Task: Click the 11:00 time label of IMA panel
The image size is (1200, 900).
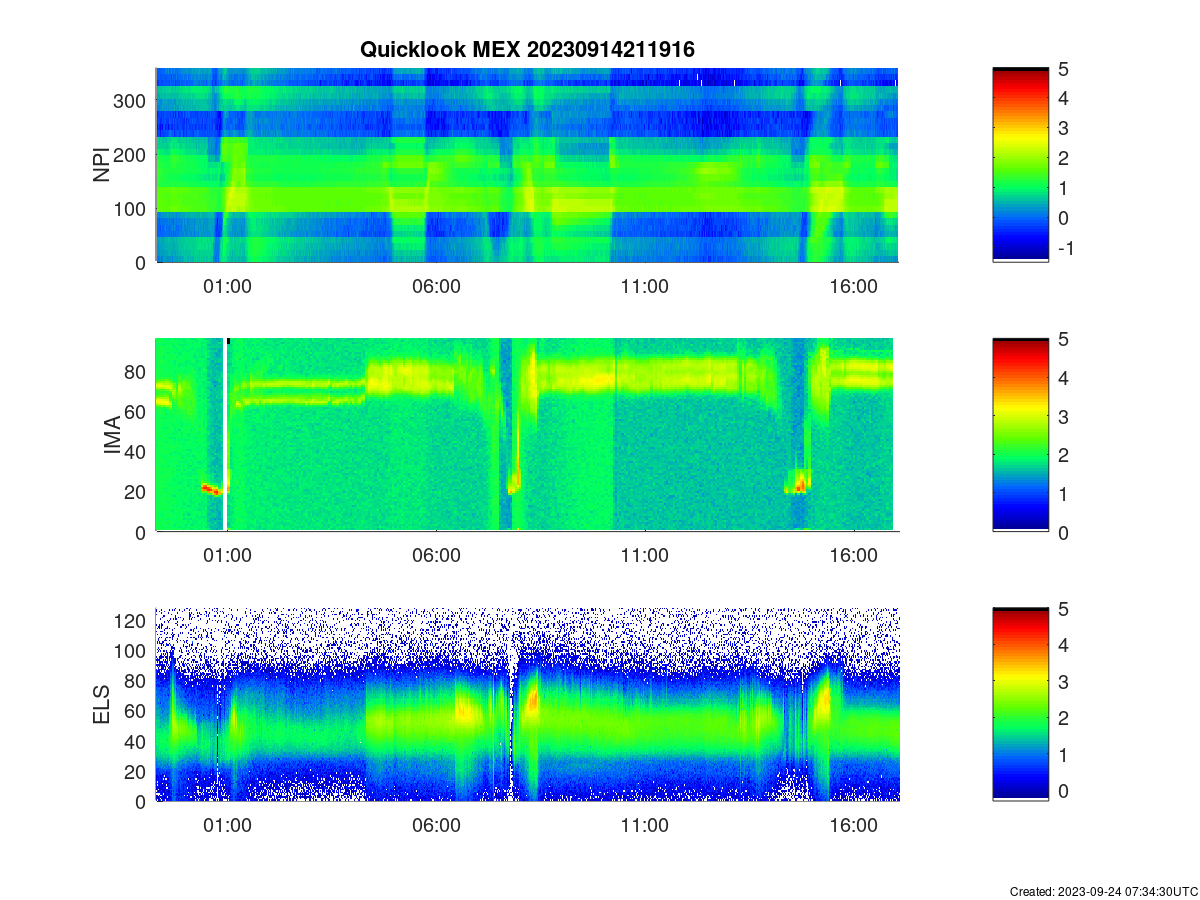Action: click(x=645, y=555)
